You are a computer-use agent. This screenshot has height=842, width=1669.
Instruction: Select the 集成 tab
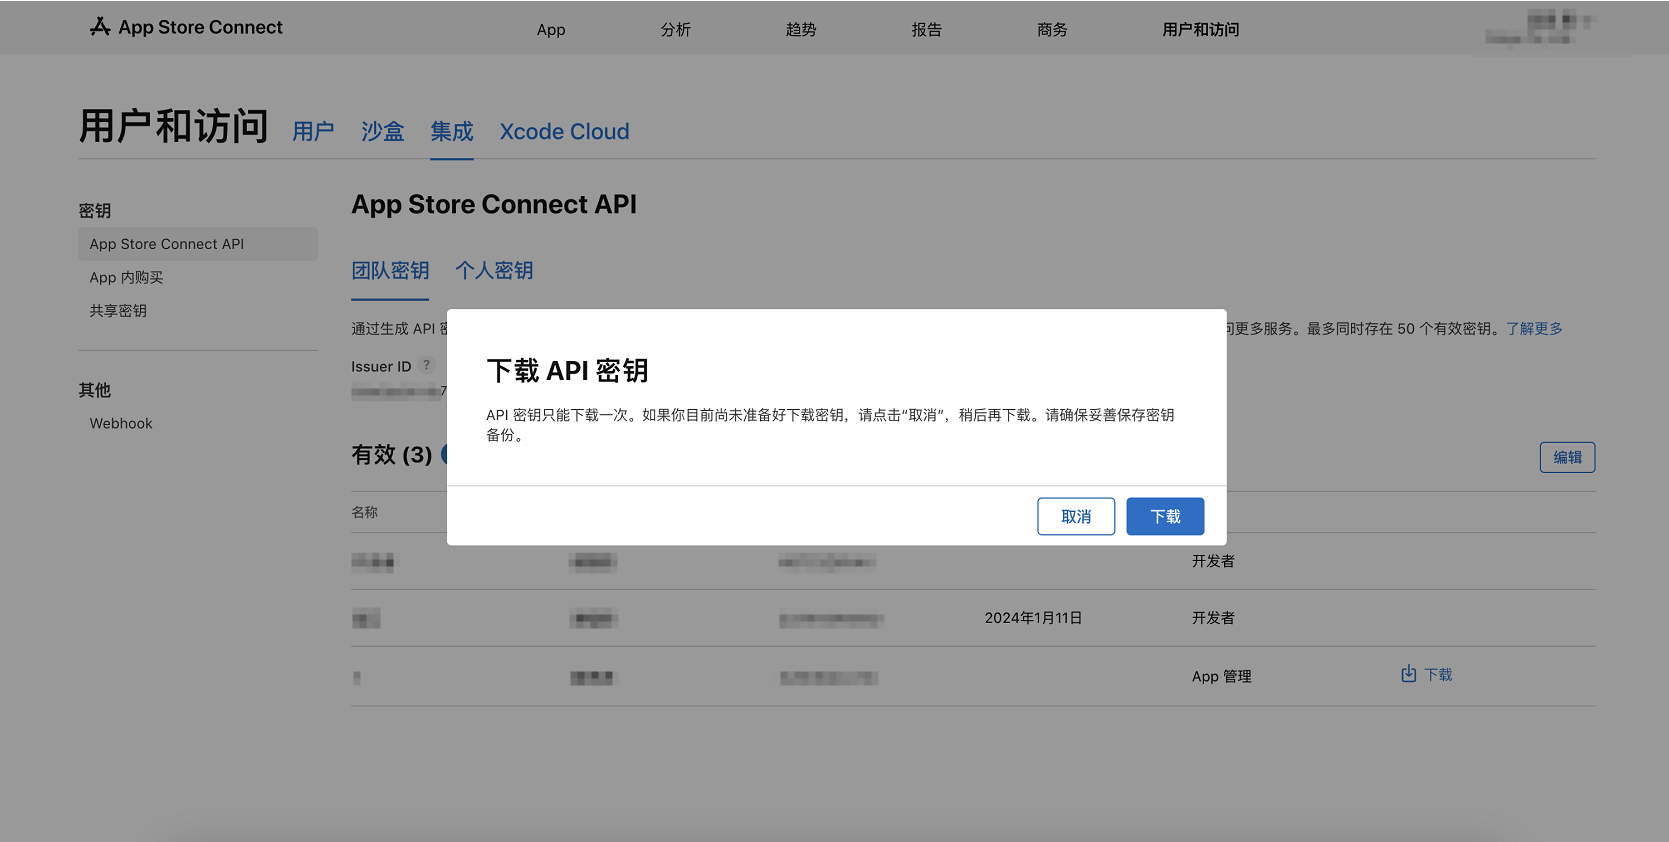coord(452,131)
